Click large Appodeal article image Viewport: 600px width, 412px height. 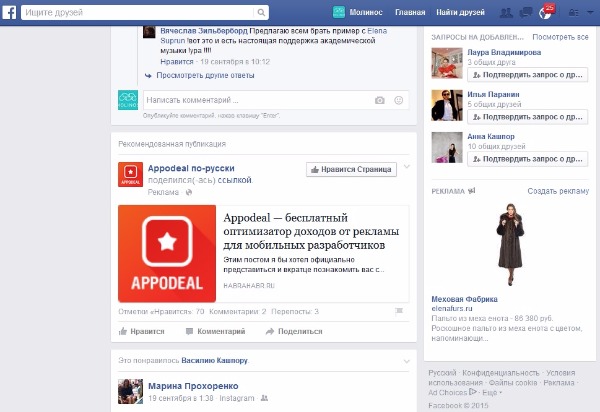pos(167,254)
